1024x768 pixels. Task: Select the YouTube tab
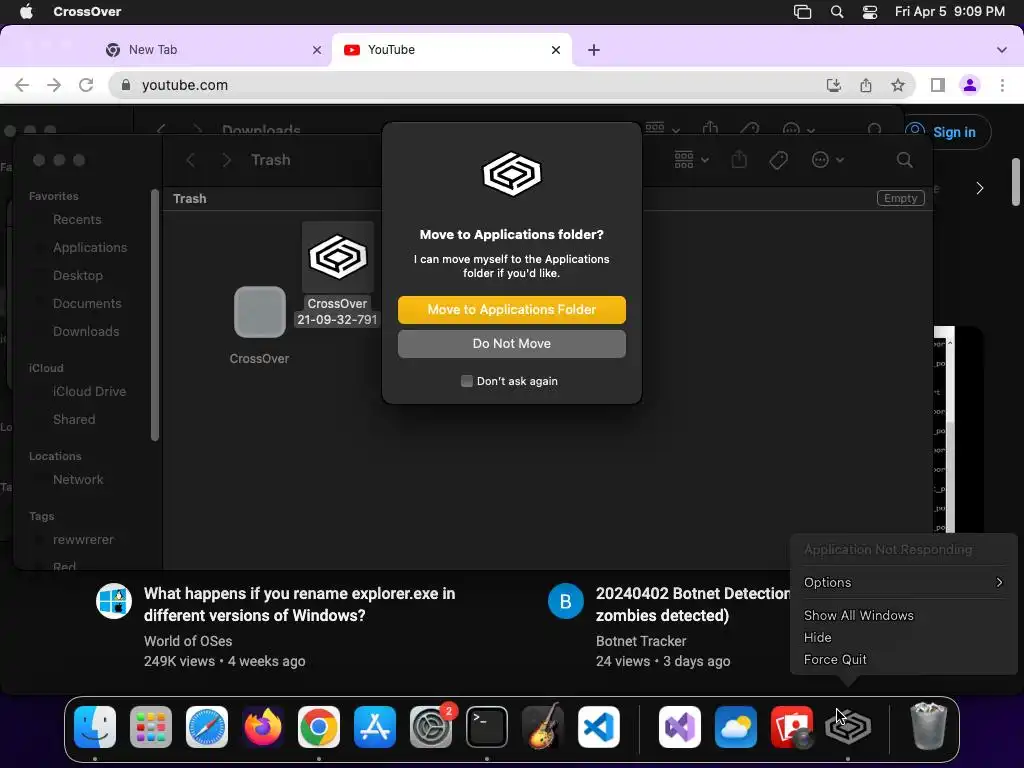[452, 50]
